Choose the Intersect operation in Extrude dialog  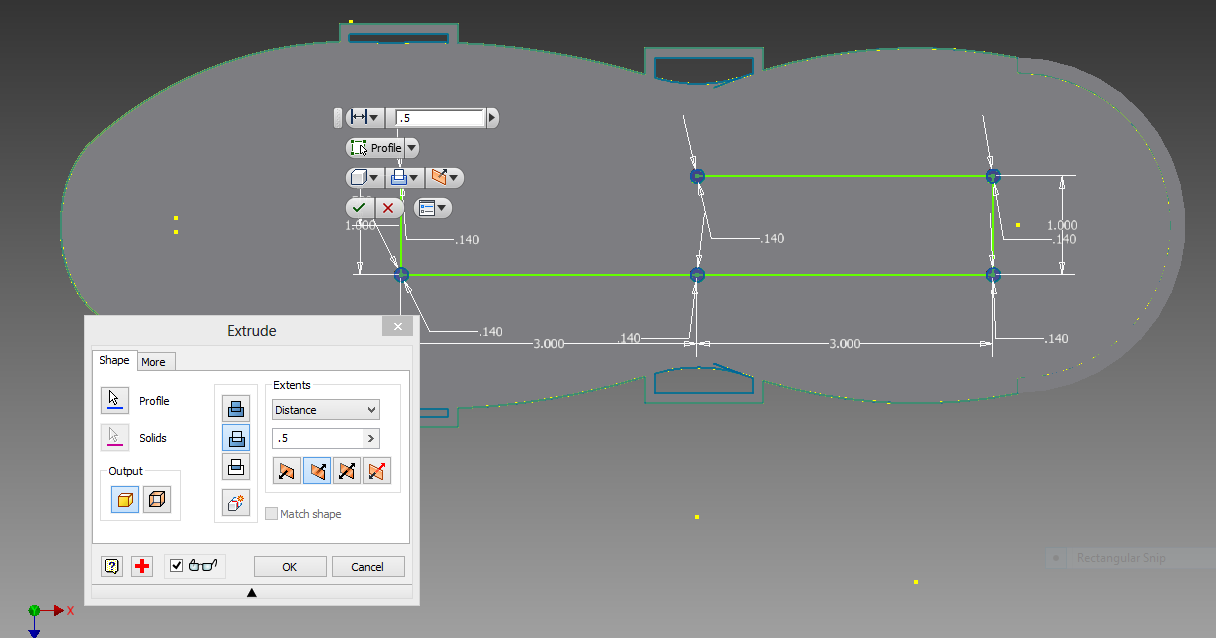pos(235,466)
